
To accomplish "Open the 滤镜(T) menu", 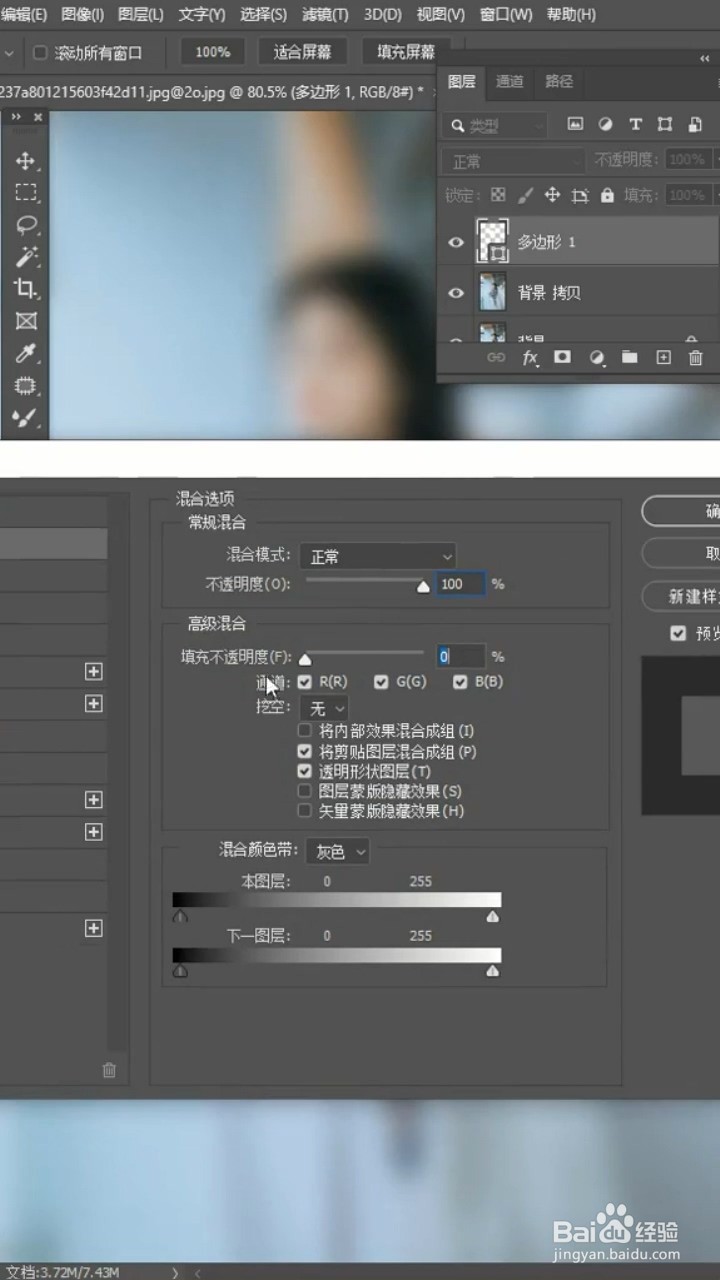I will pyautogui.click(x=325, y=15).
